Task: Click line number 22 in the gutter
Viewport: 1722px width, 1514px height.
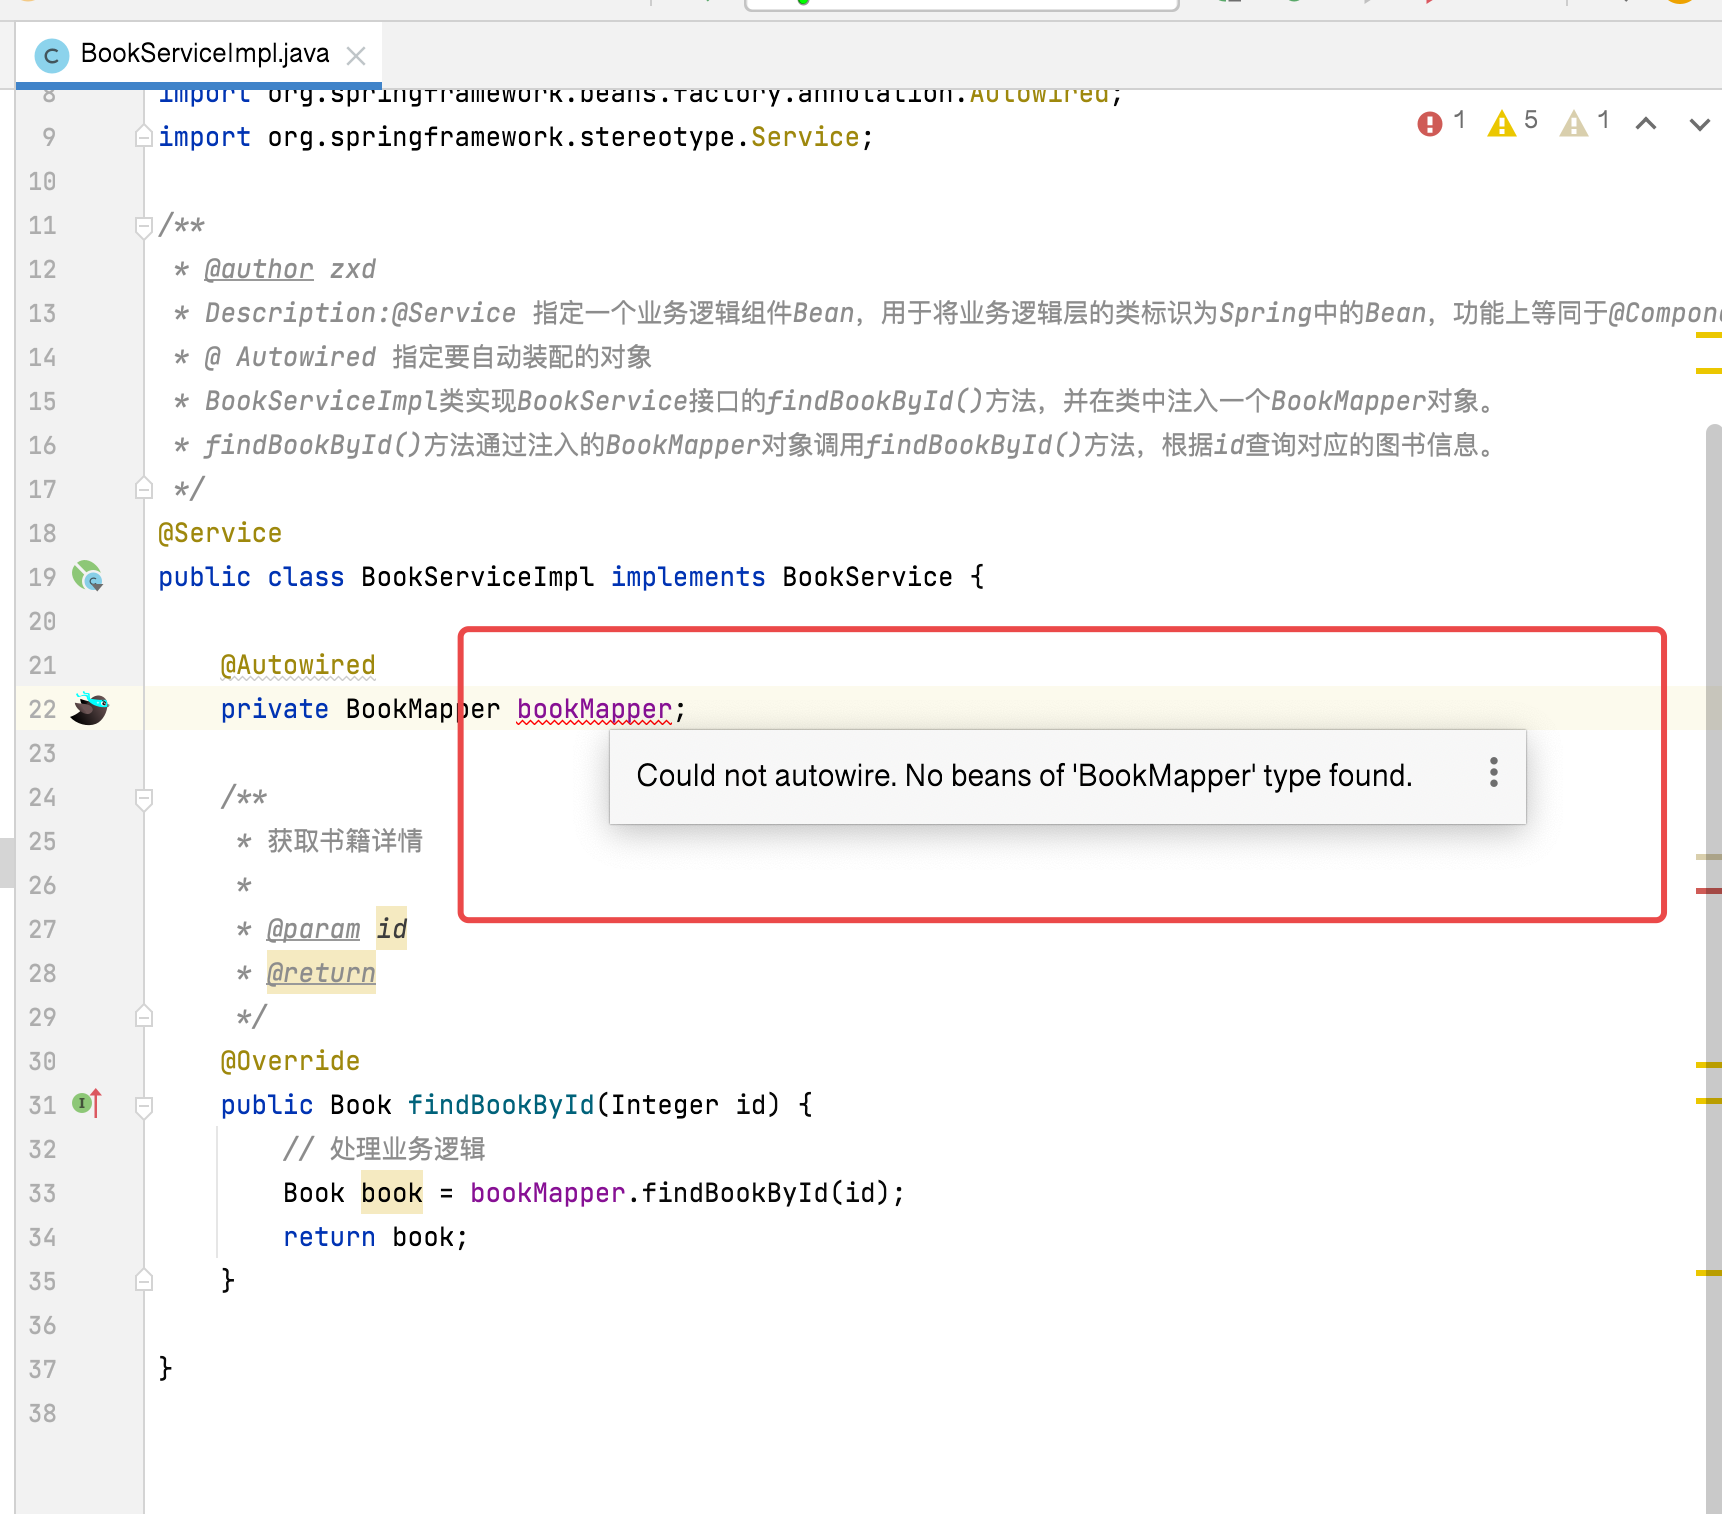Action: click(x=42, y=709)
